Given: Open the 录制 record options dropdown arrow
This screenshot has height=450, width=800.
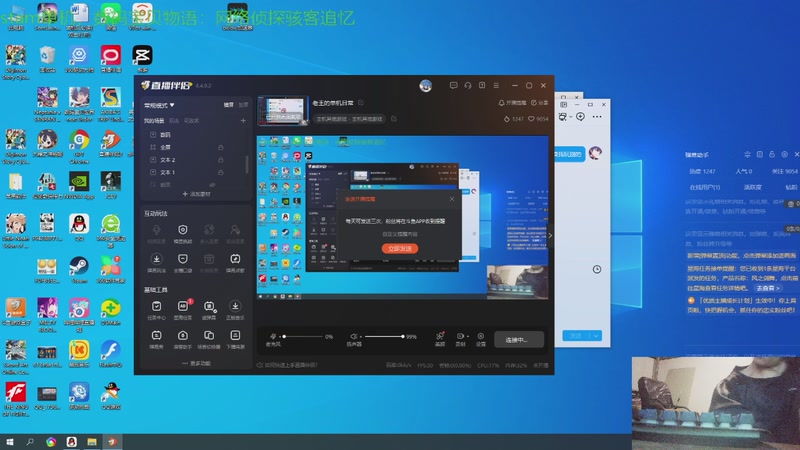Looking at the screenshot, I should coord(467,337).
